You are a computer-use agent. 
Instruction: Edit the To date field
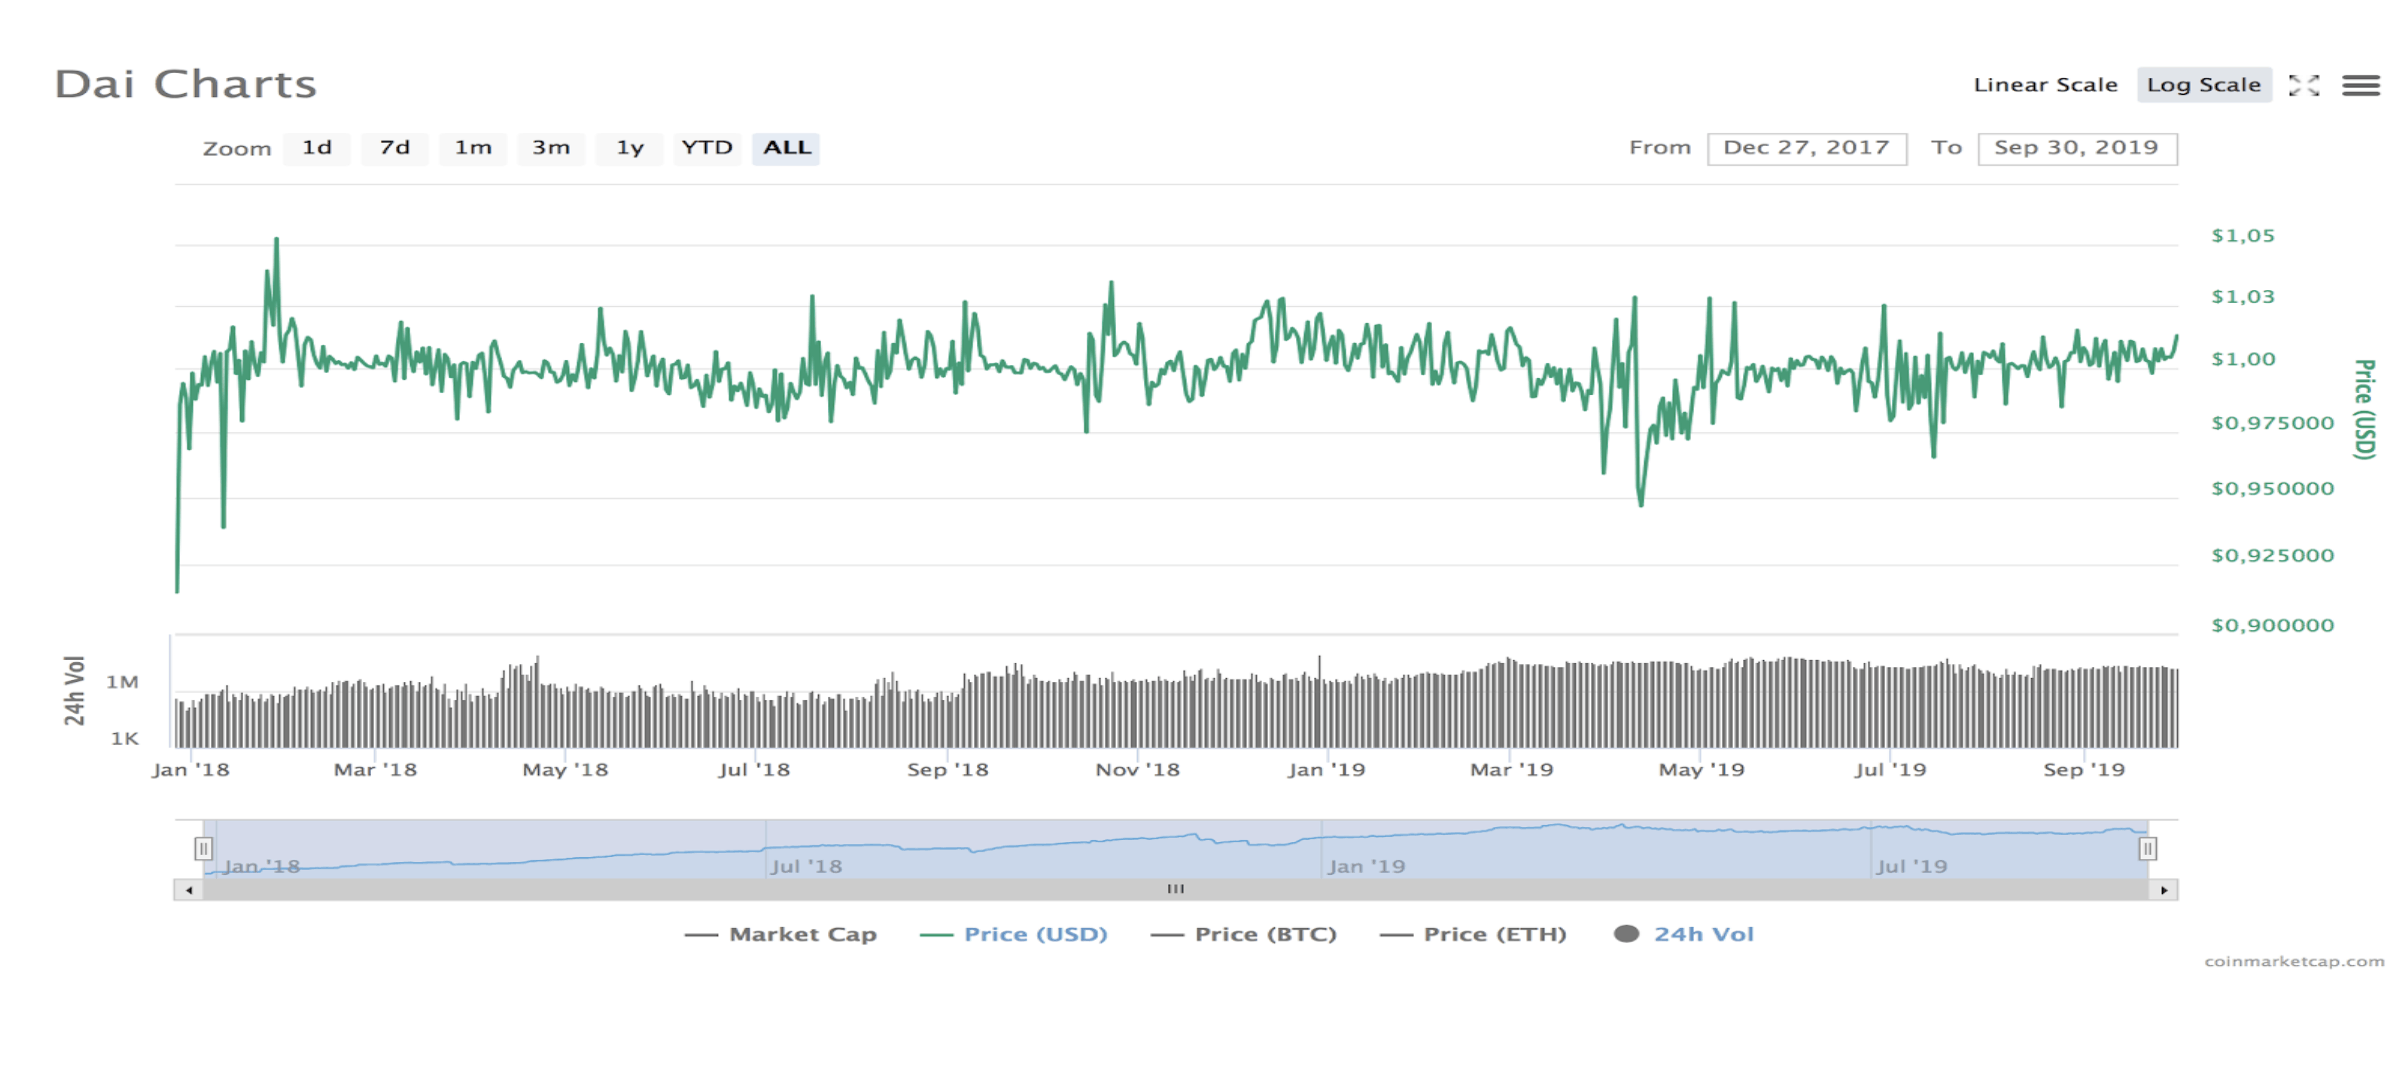coord(2077,148)
